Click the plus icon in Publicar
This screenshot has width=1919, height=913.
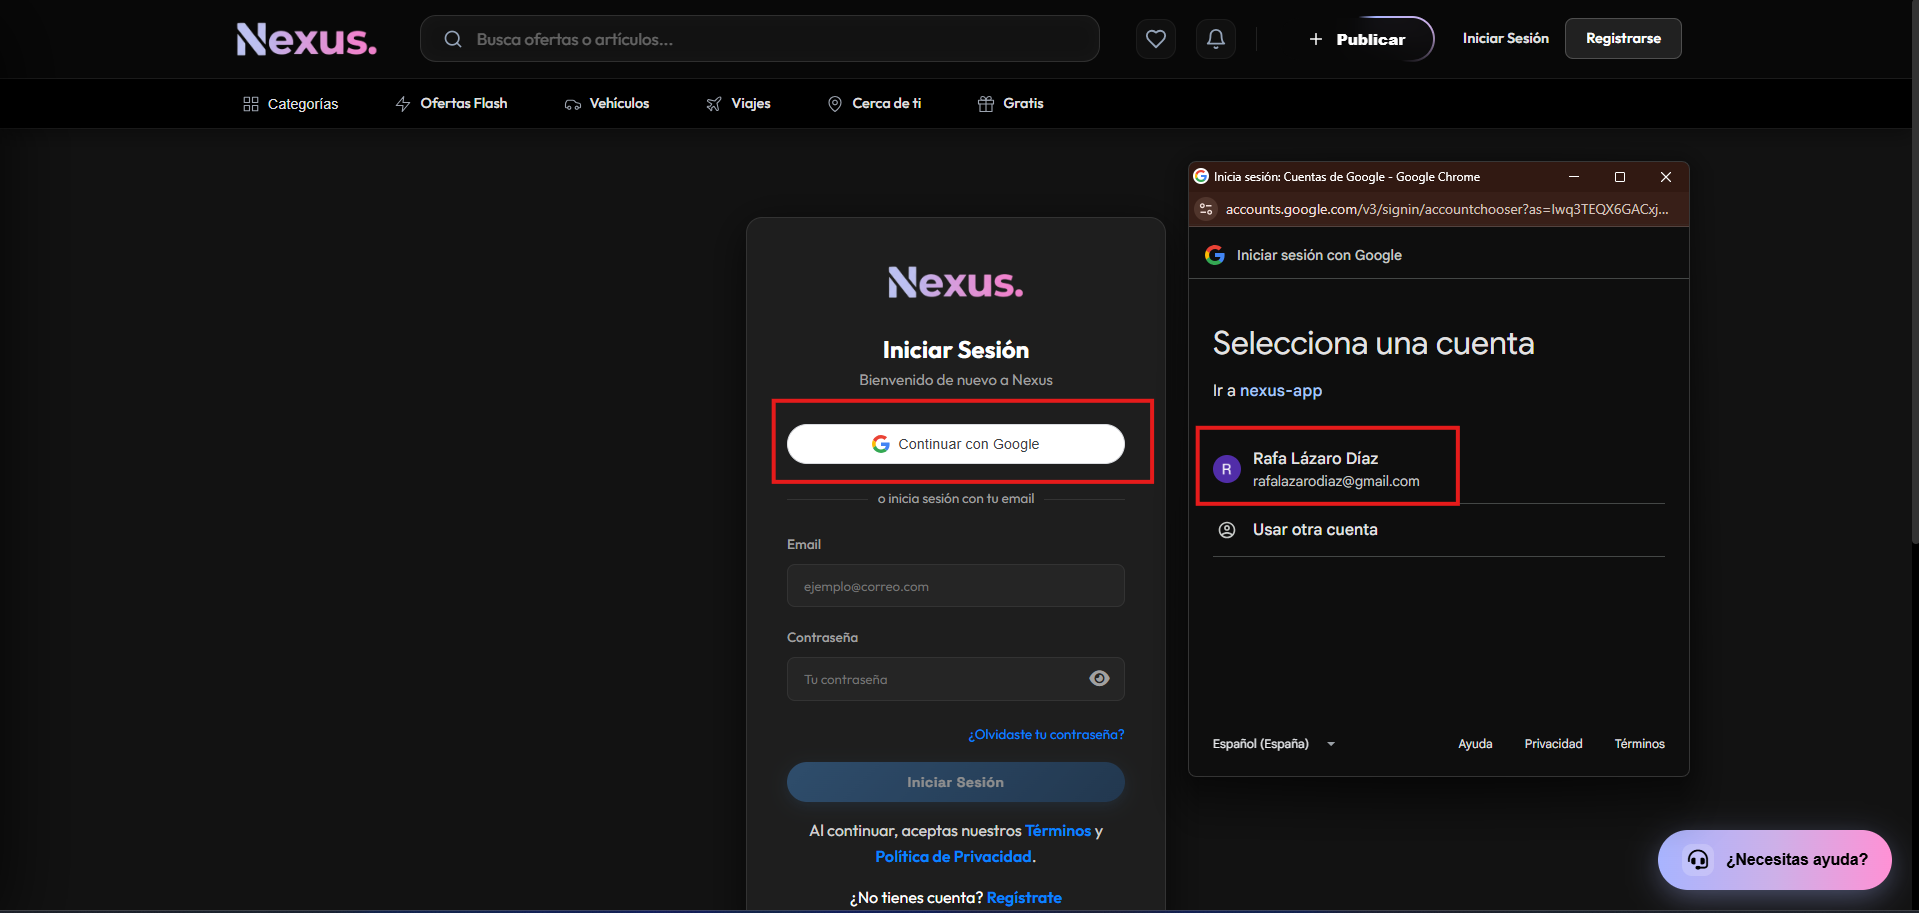click(x=1316, y=39)
